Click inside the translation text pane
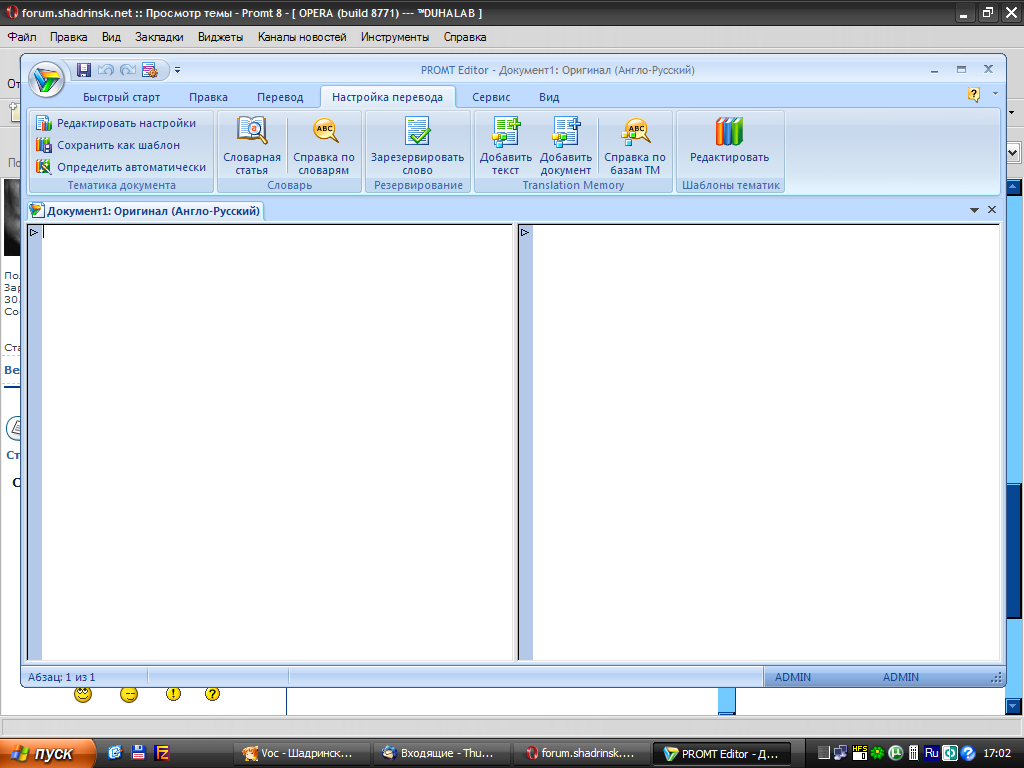This screenshot has height=768, width=1024. (766, 442)
